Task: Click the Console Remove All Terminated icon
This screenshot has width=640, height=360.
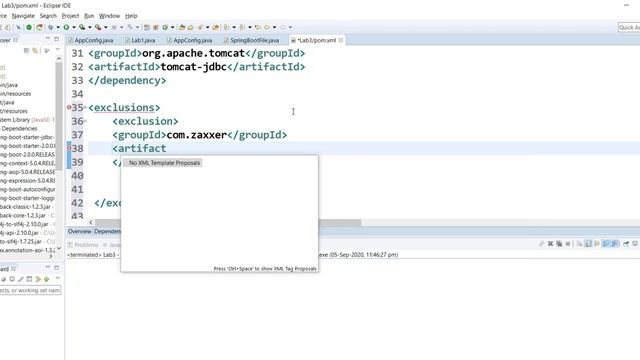Action: pos(559,244)
